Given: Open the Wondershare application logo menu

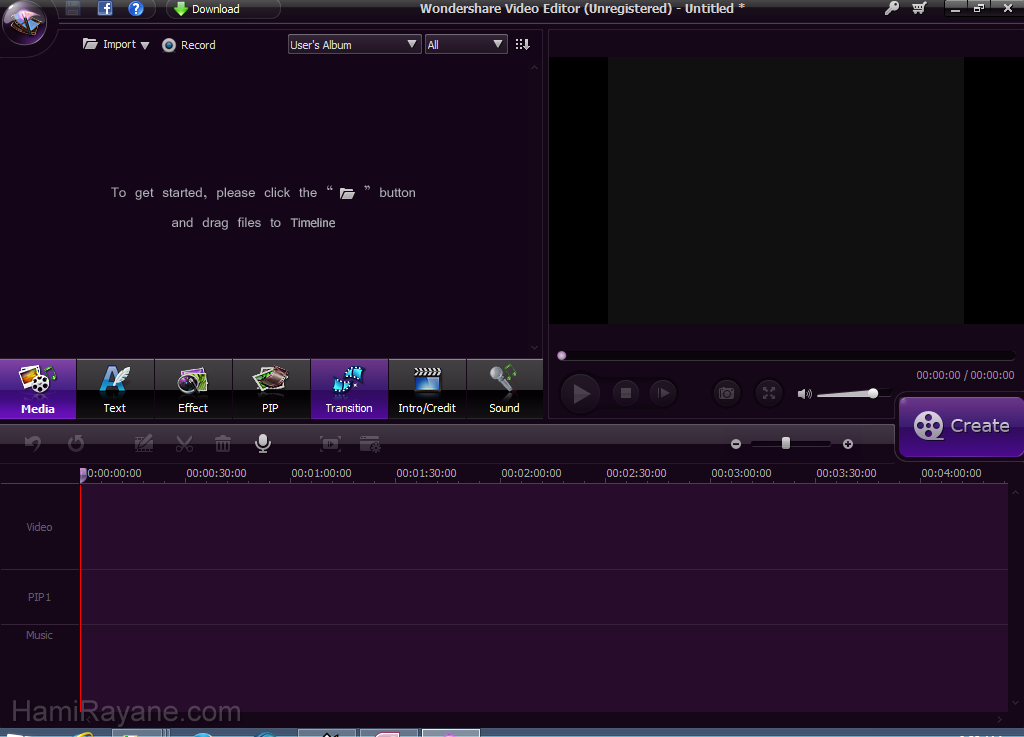Looking at the screenshot, I should (25, 23).
